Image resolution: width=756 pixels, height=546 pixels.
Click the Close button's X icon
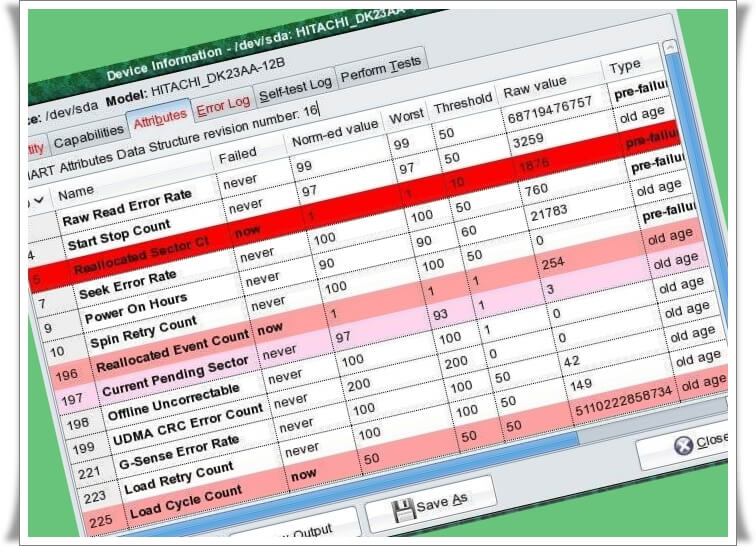[683, 445]
